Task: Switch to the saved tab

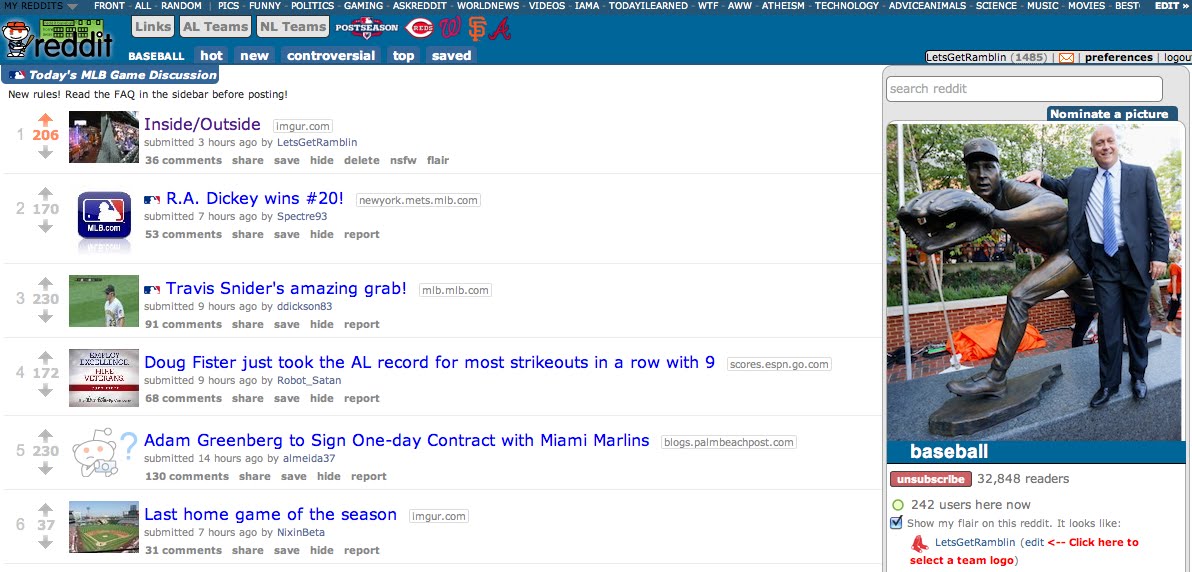Action: pos(452,56)
